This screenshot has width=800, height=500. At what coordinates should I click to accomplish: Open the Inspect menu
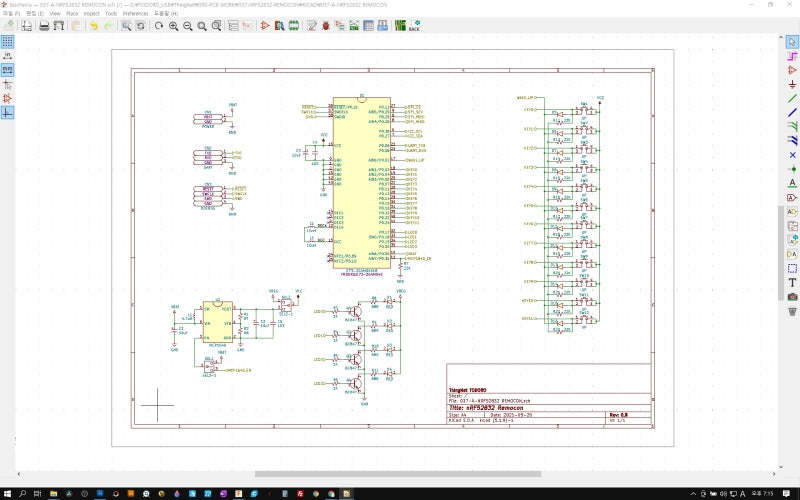click(91, 13)
